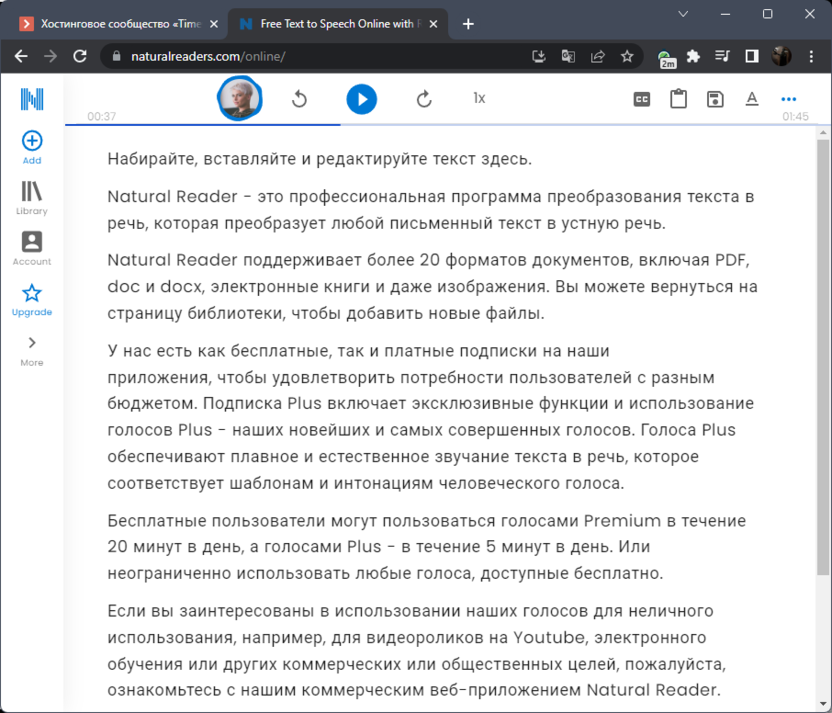Toggle closed captions CC icon
Viewport: 832px width, 713px height.
coord(642,99)
